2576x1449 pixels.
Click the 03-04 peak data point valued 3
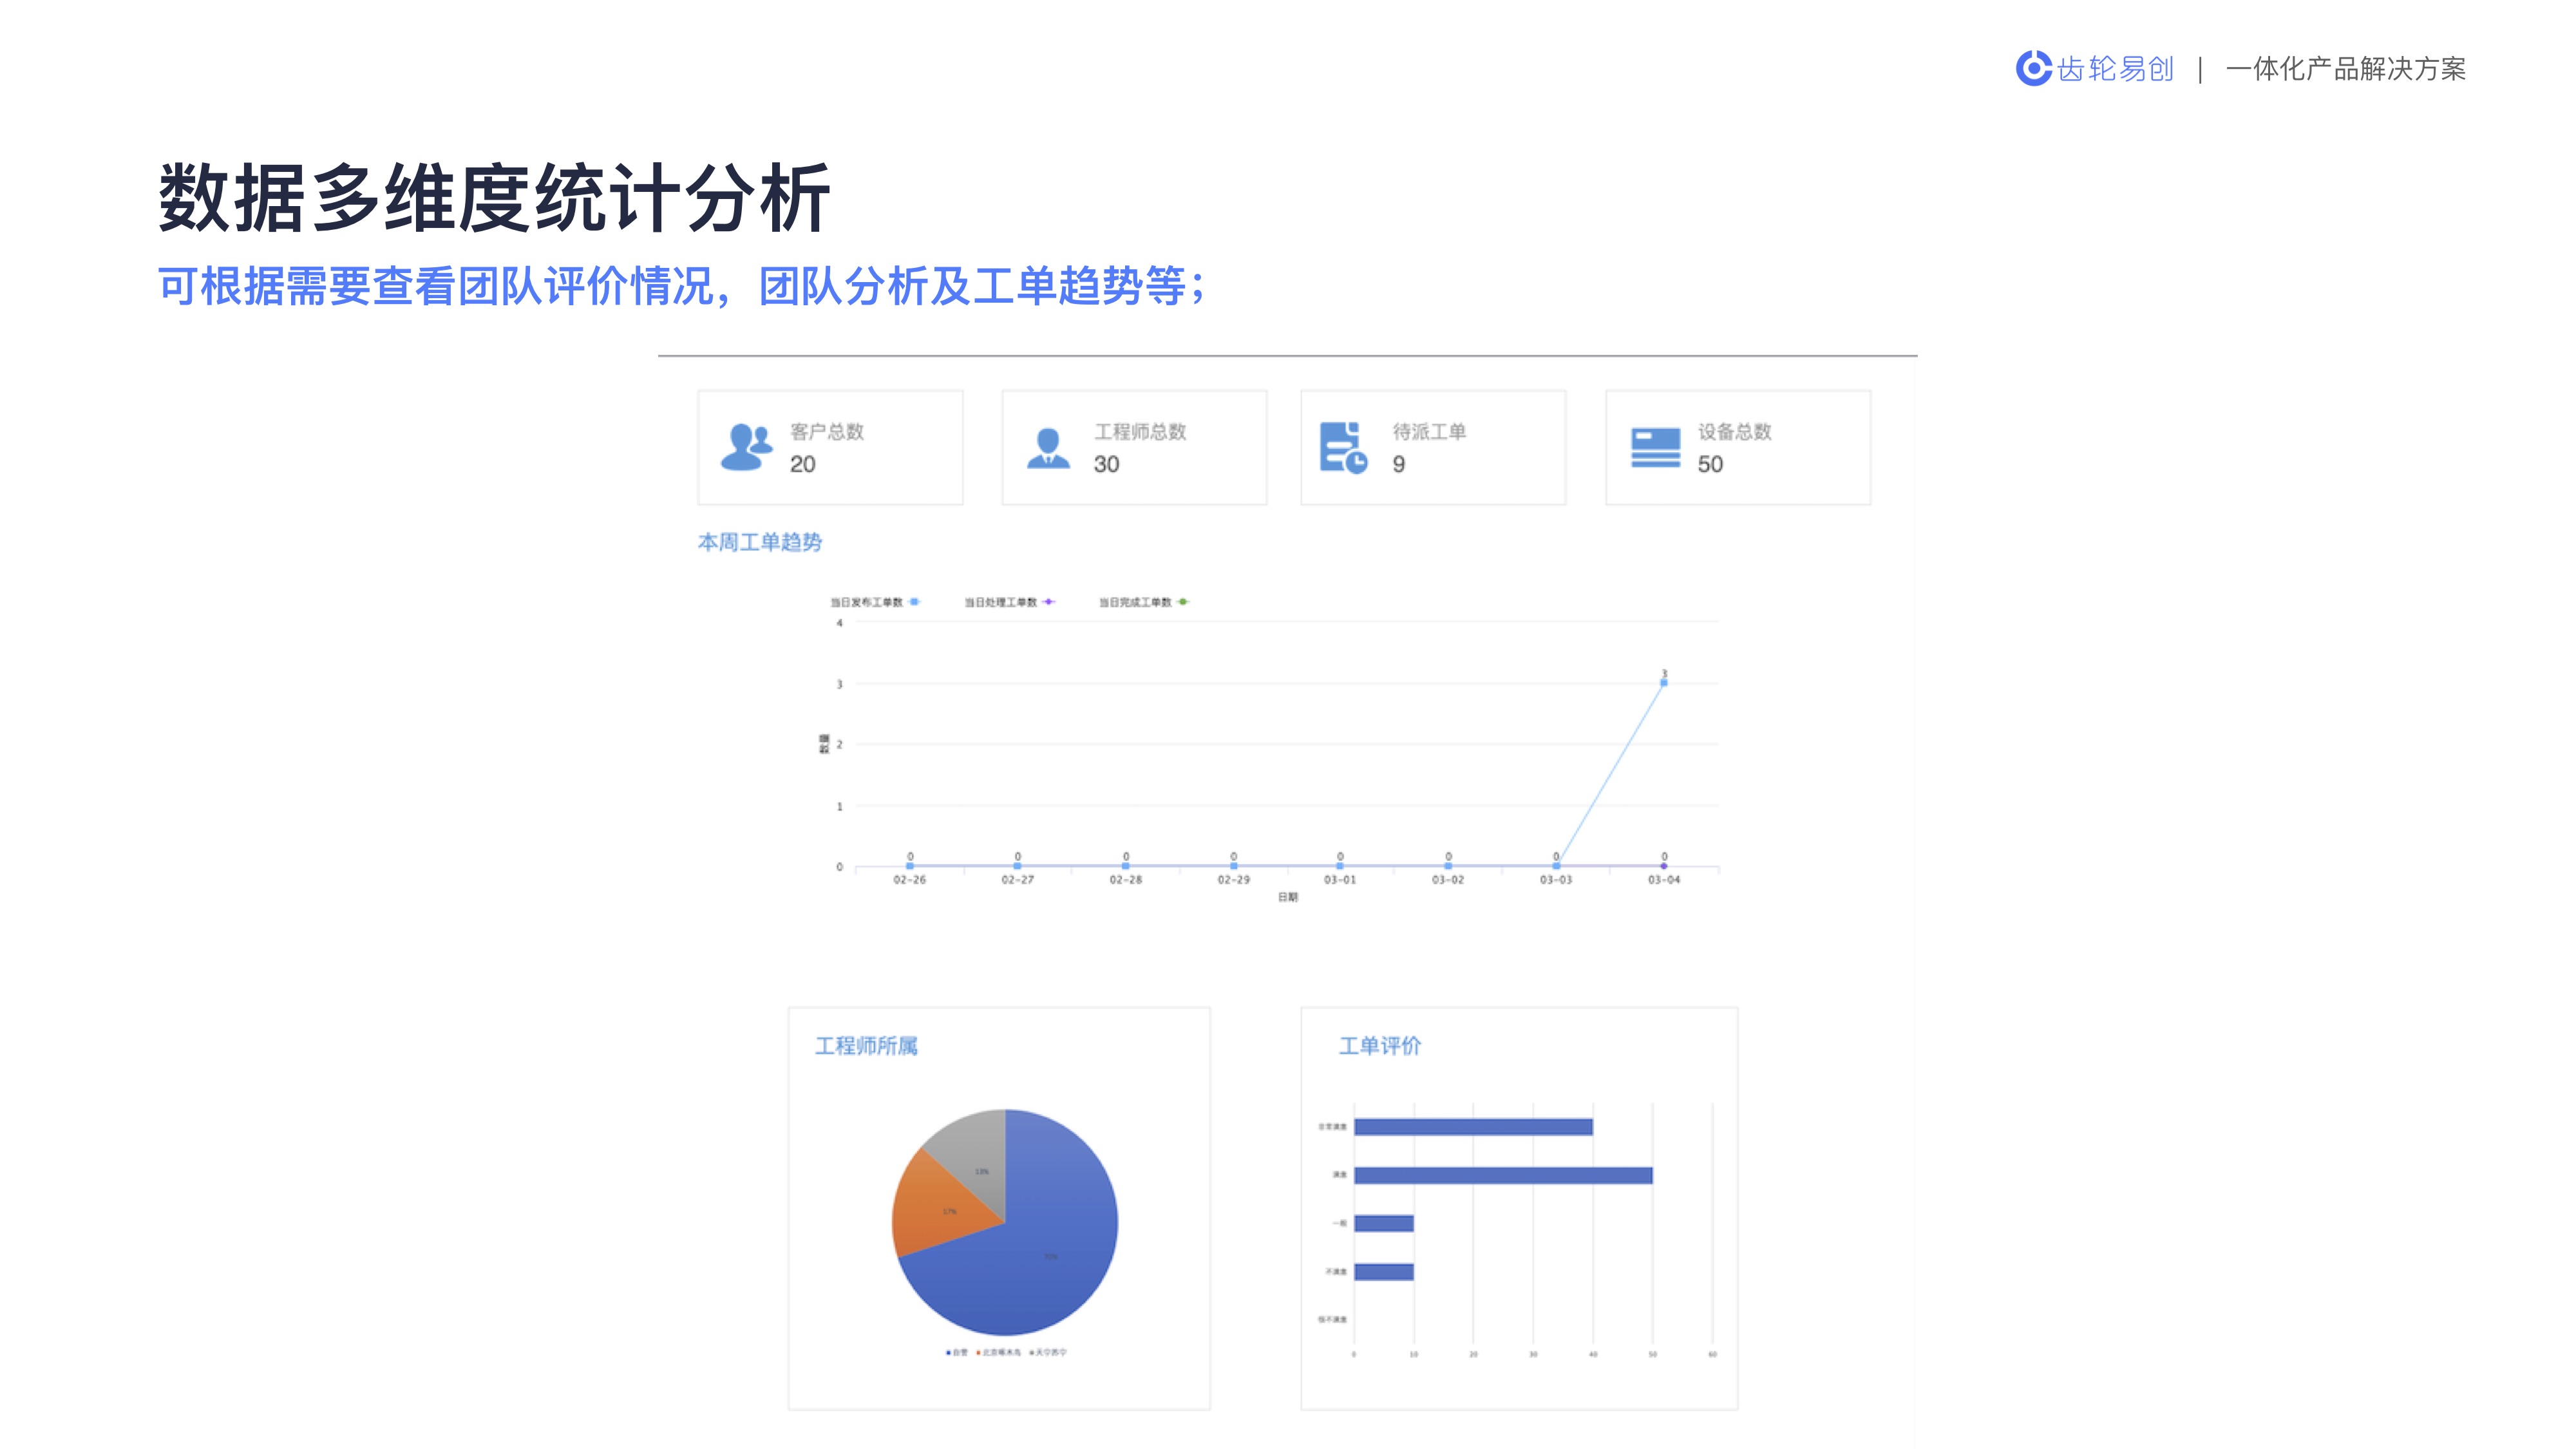click(x=1664, y=683)
